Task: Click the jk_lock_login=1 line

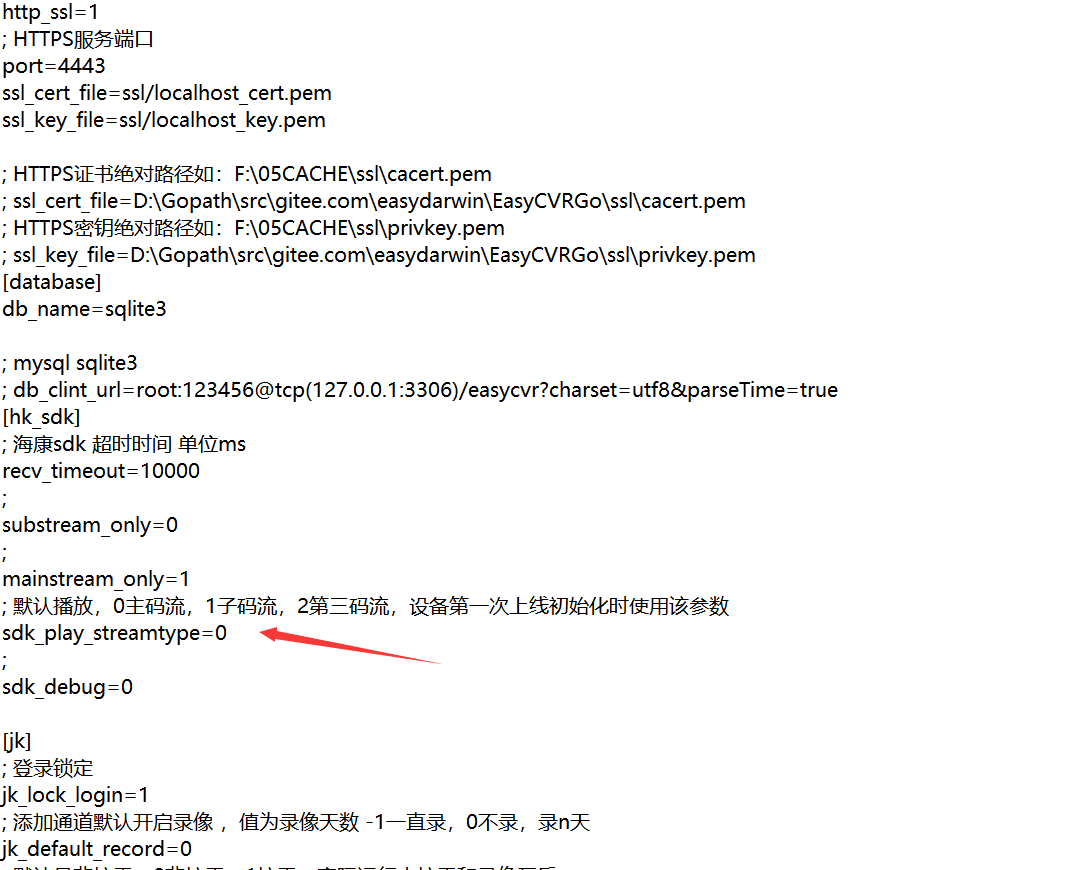Action: (75, 795)
